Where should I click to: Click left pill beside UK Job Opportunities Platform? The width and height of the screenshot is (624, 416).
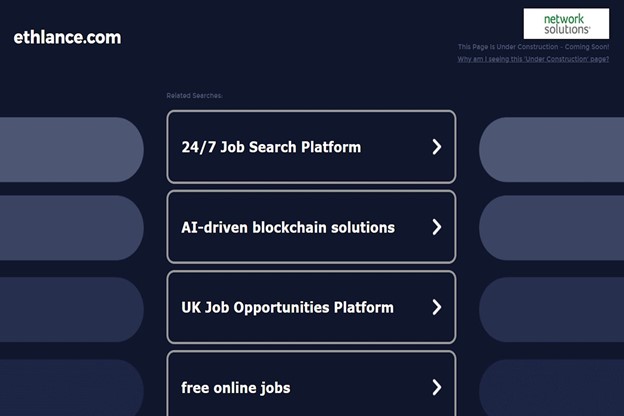pos(72,310)
